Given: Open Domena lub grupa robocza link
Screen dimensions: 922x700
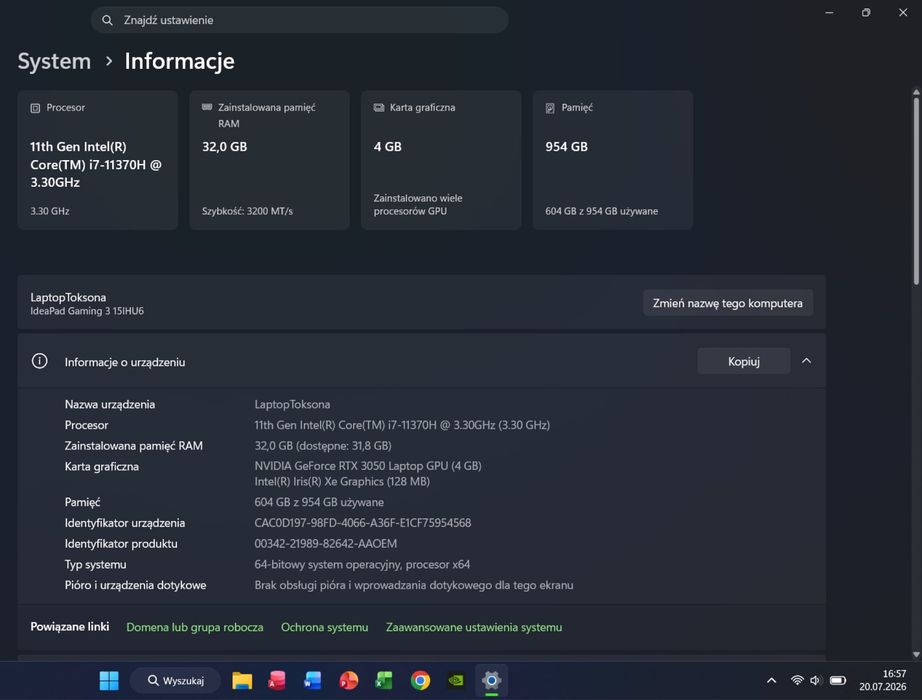Looking at the screenshot, I should pos(195,627).
